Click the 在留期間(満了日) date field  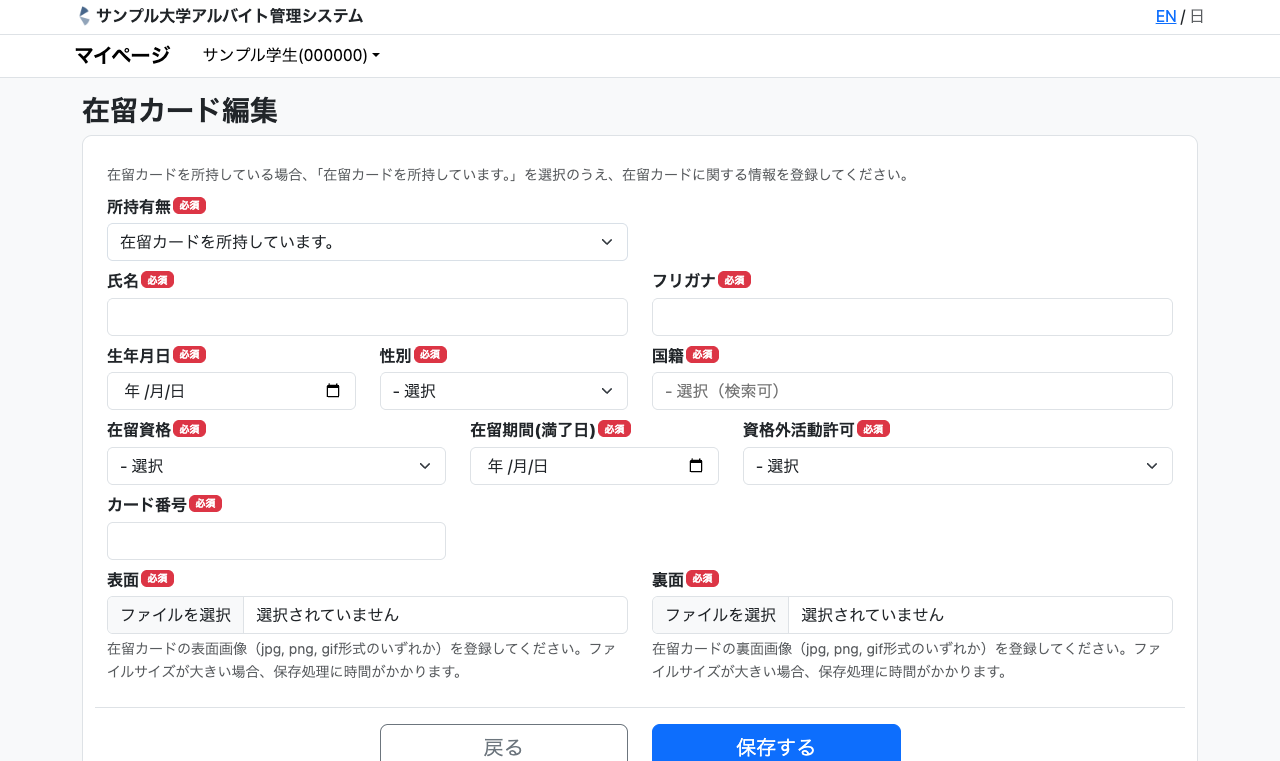pos(594,466)
